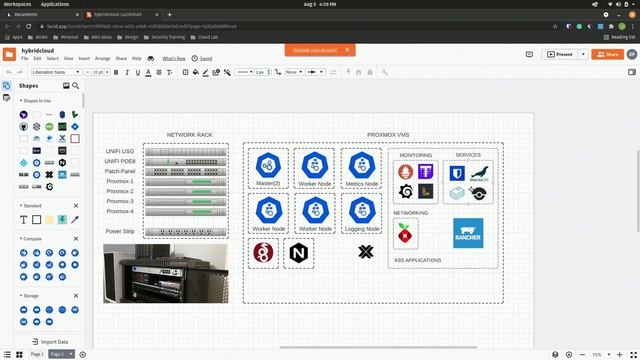Toggle underline formatting in toolbar
Screen dimensions: 640x360
coord(138,72)
